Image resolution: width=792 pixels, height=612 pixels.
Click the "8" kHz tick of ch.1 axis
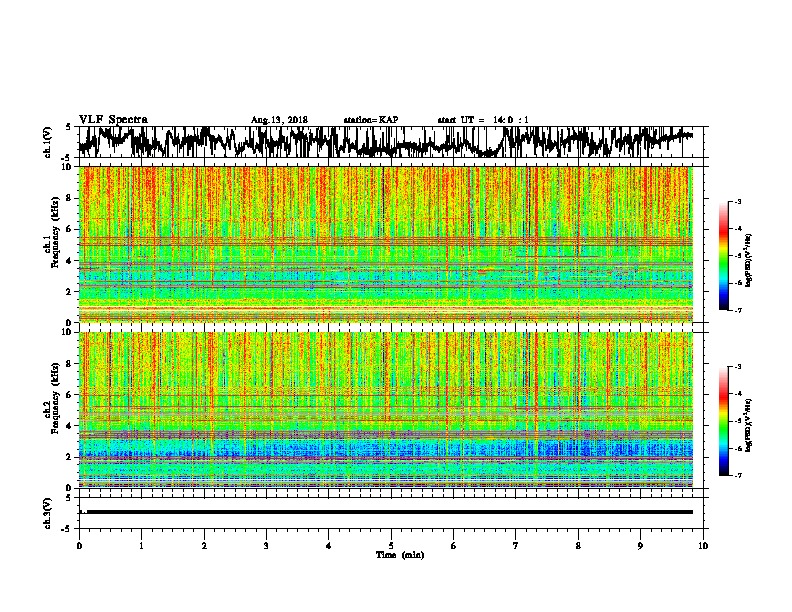pos(70,198)
